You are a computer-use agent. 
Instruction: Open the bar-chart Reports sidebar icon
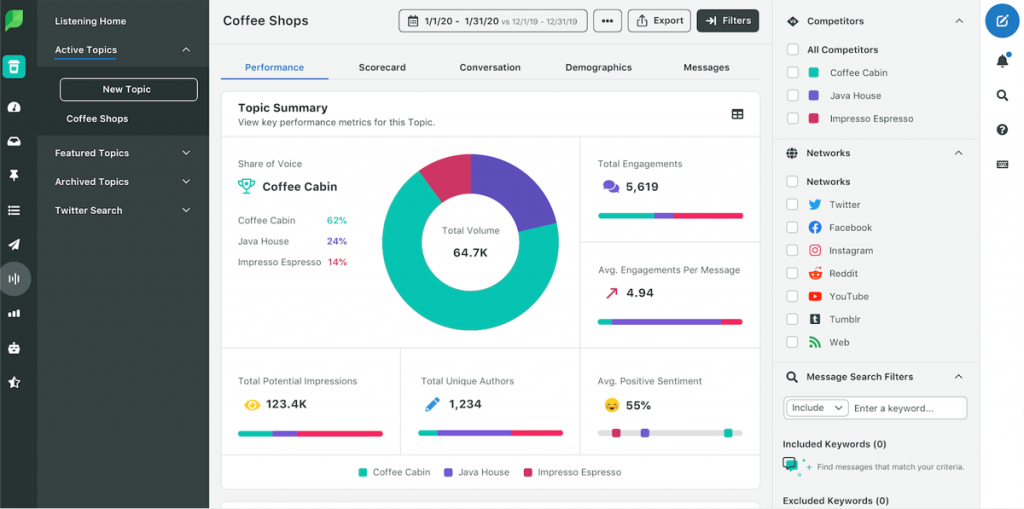pos(14,313)
